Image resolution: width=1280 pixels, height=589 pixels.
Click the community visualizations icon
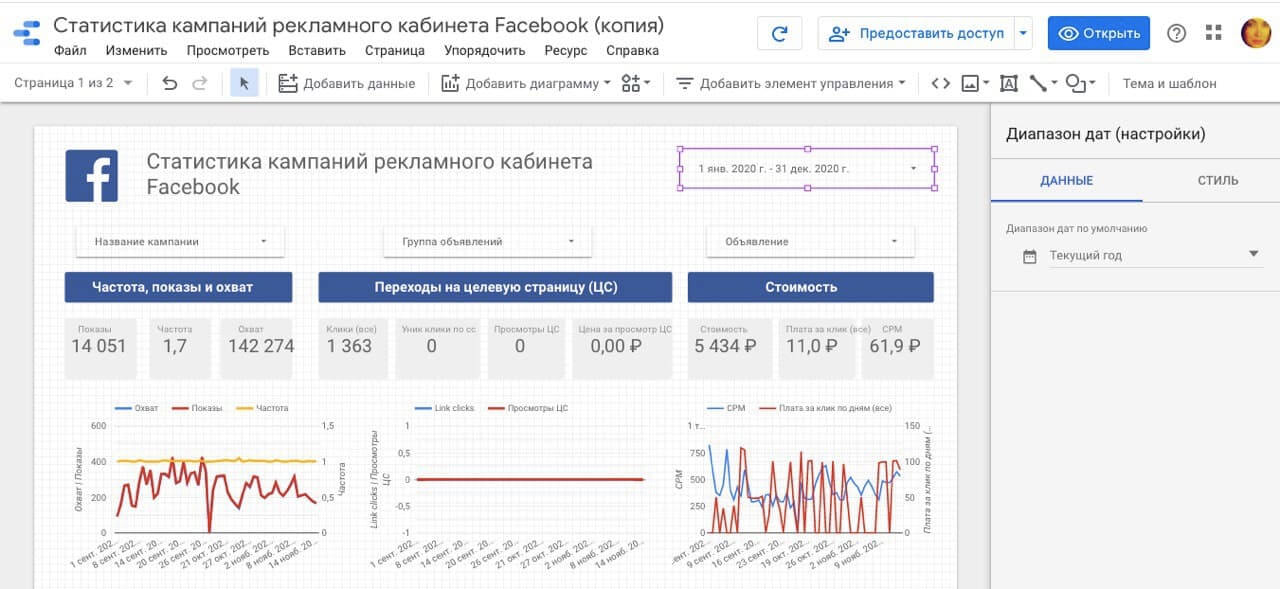(x=636, y=83)
